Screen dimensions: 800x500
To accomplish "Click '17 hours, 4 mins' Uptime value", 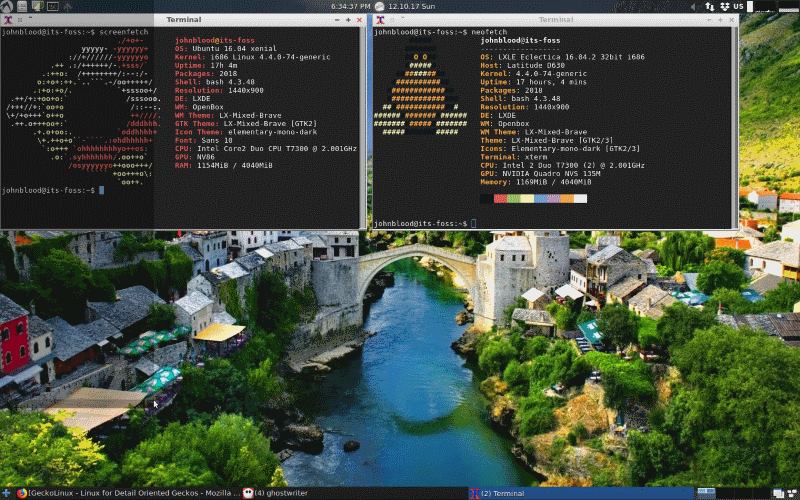I will pyautogui.click(x=551, y=82).
